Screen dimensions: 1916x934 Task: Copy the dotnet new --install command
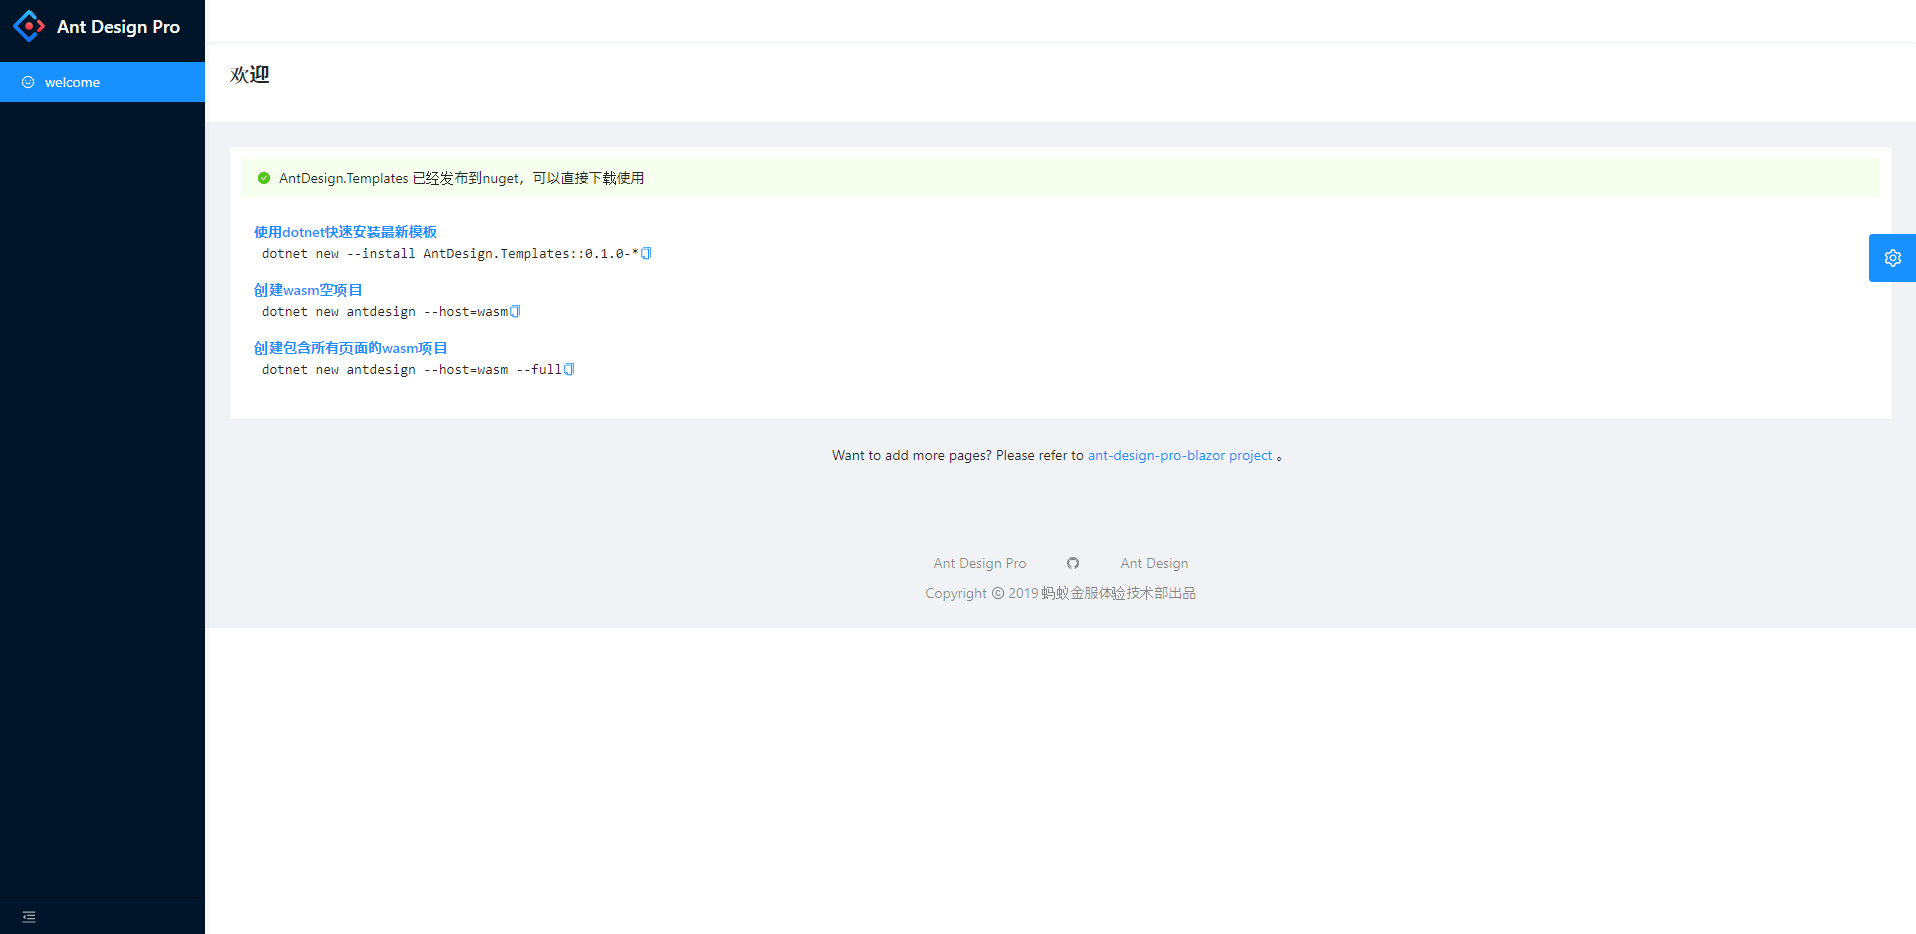point(646,253)
